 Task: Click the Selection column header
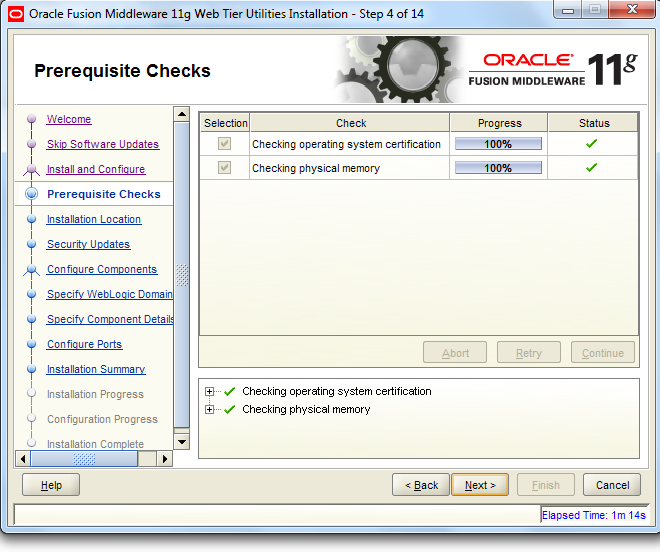[225, 123]
